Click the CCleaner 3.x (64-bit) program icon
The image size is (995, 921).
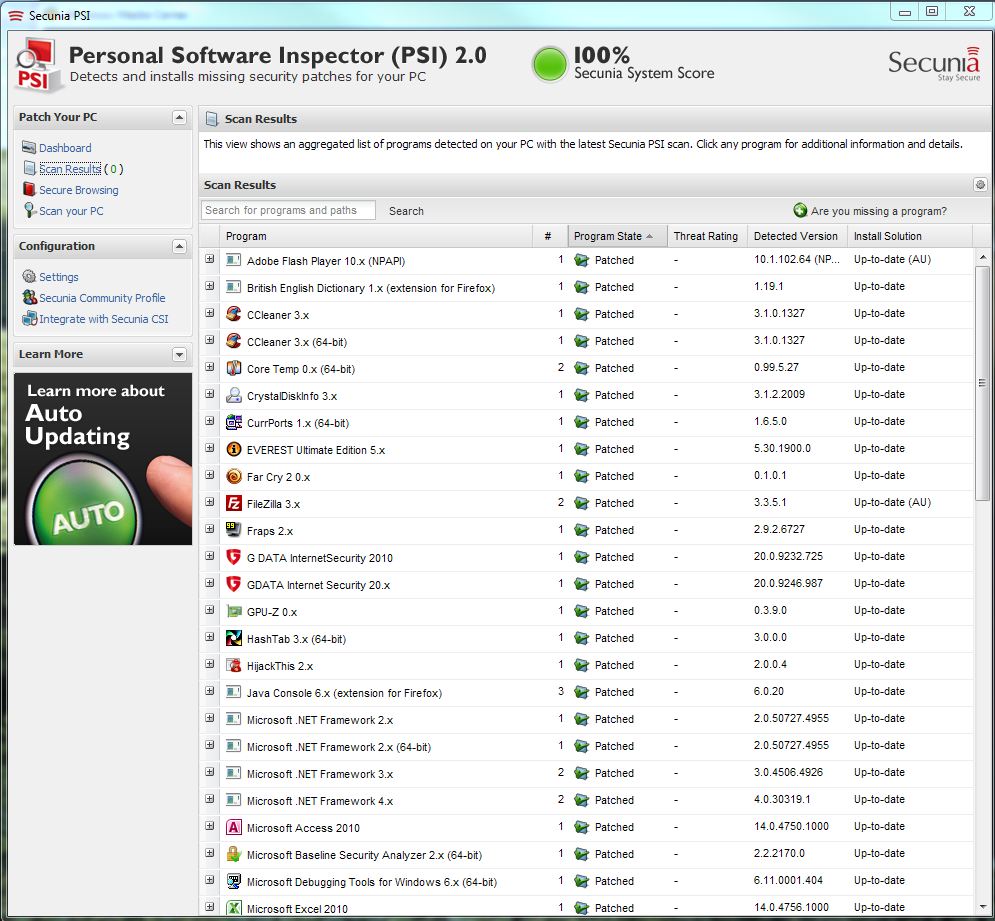point(234,341)
